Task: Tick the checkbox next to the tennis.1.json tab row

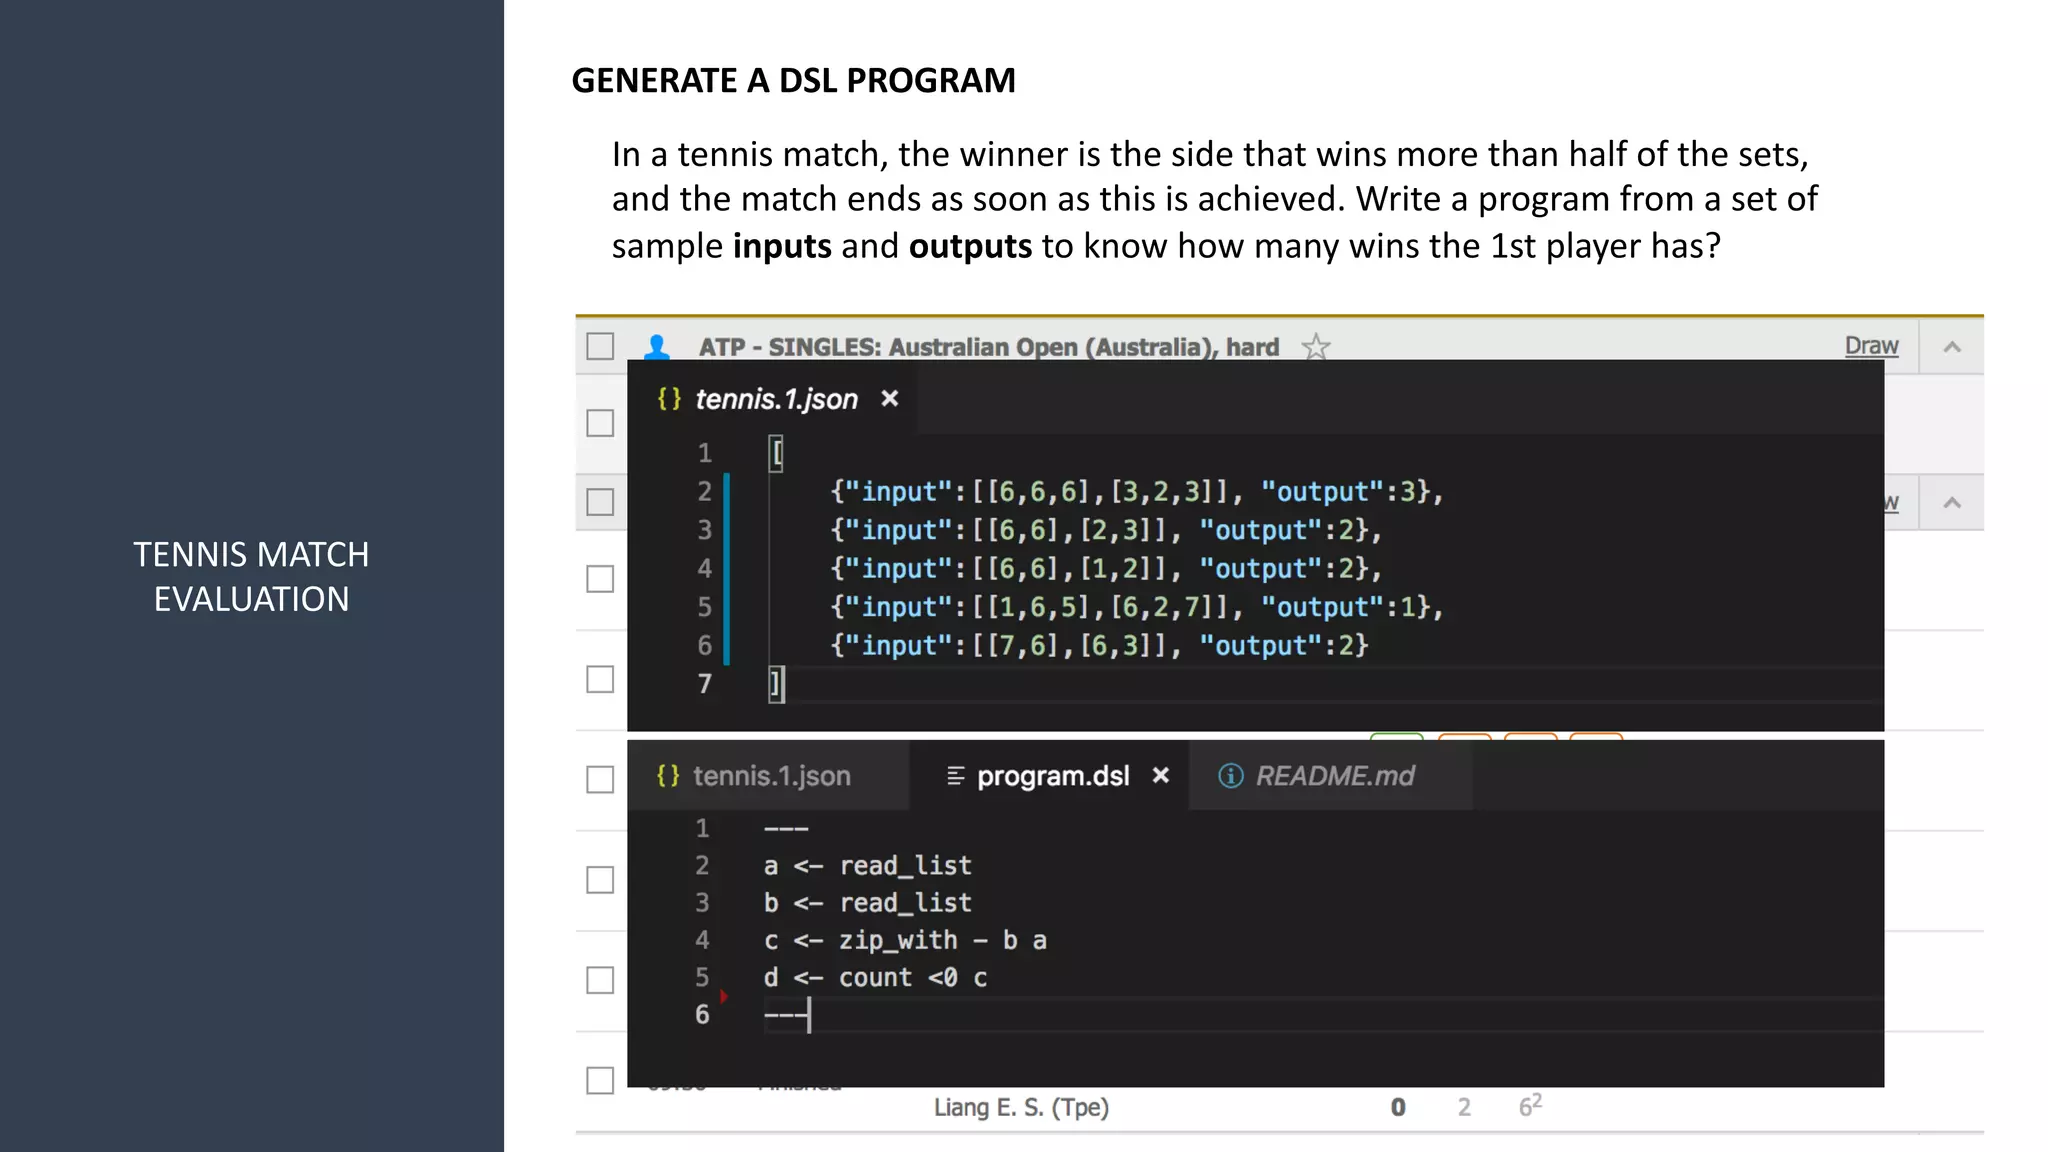Action: click(600, 423)
